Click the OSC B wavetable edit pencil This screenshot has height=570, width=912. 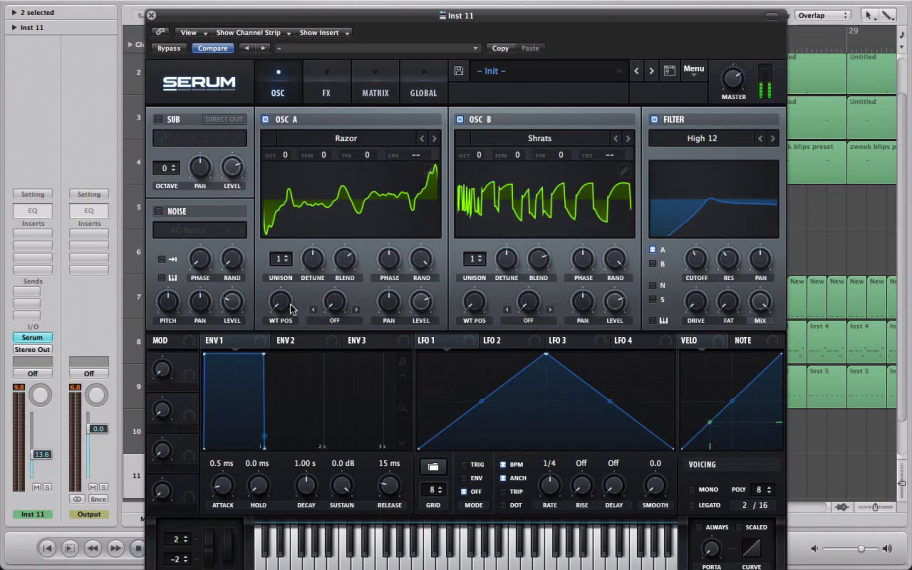tap(624, 170)
